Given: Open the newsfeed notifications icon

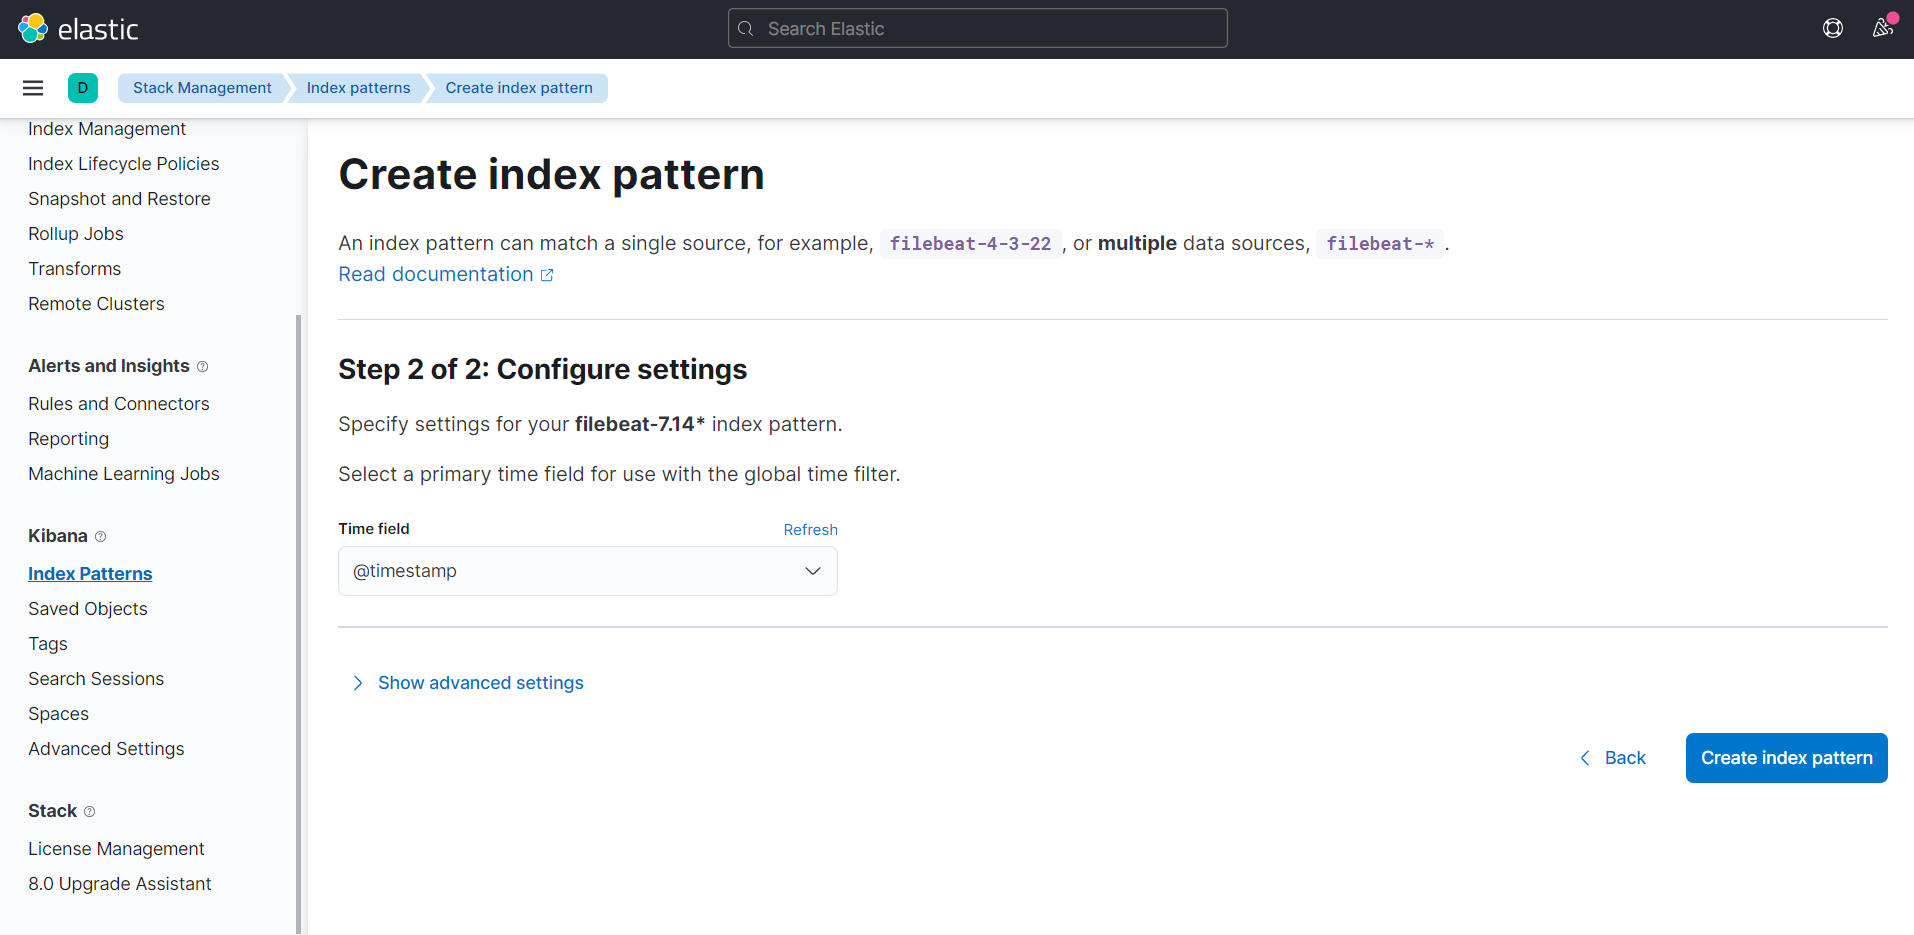Looking at the screenshot, I should [1883, 28].
